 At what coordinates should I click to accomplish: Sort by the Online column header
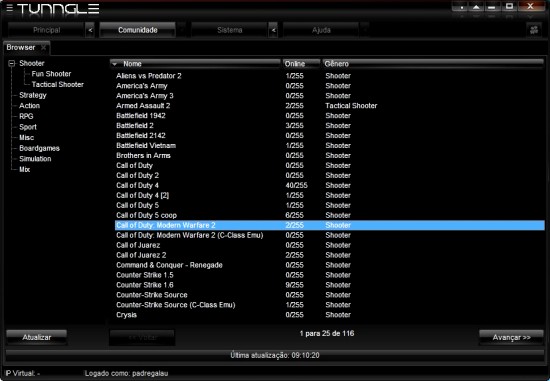point(301,64)
